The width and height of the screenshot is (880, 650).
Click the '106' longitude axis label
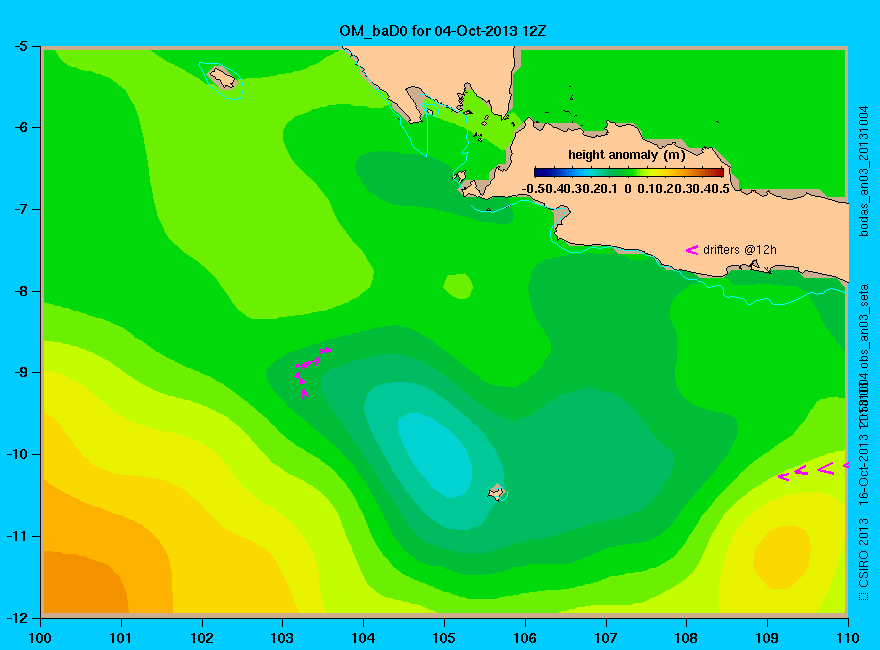(525, 638)
